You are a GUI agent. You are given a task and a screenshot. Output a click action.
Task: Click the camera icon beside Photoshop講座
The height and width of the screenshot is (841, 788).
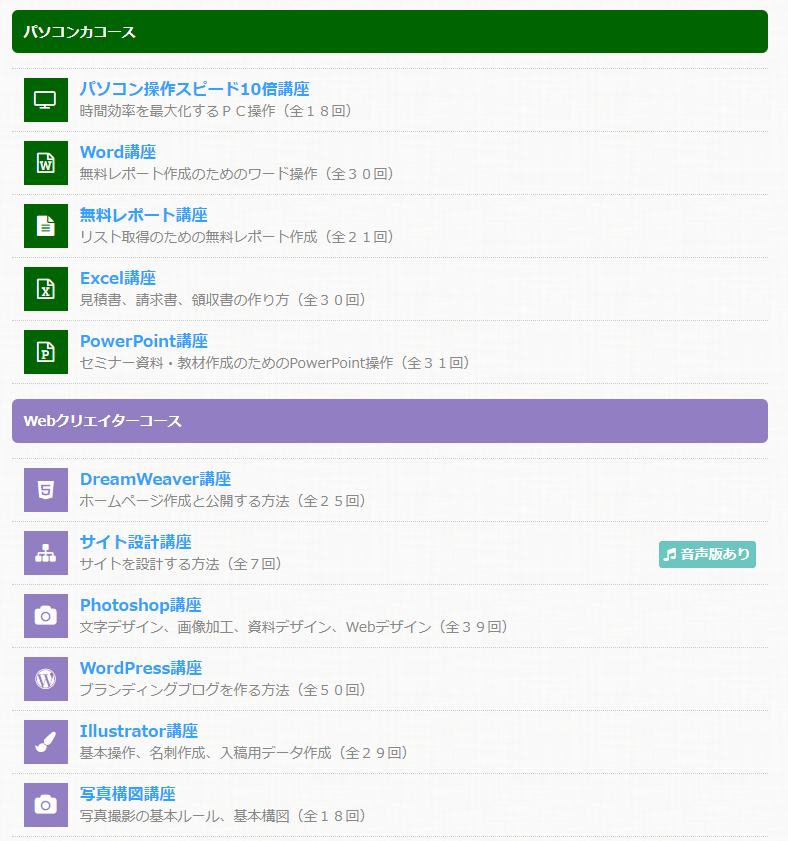46,616
